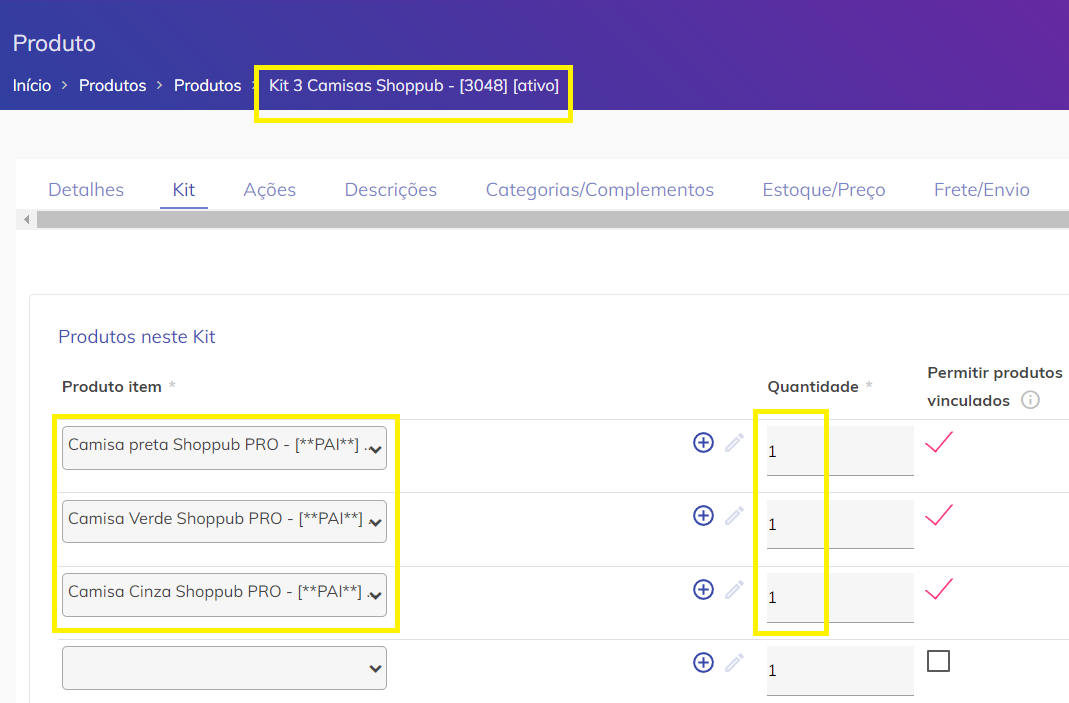This screenshot has height=703, width=1069.
Task: Click the Permitir produtos vinculados label
Action: tap(995, 387)
